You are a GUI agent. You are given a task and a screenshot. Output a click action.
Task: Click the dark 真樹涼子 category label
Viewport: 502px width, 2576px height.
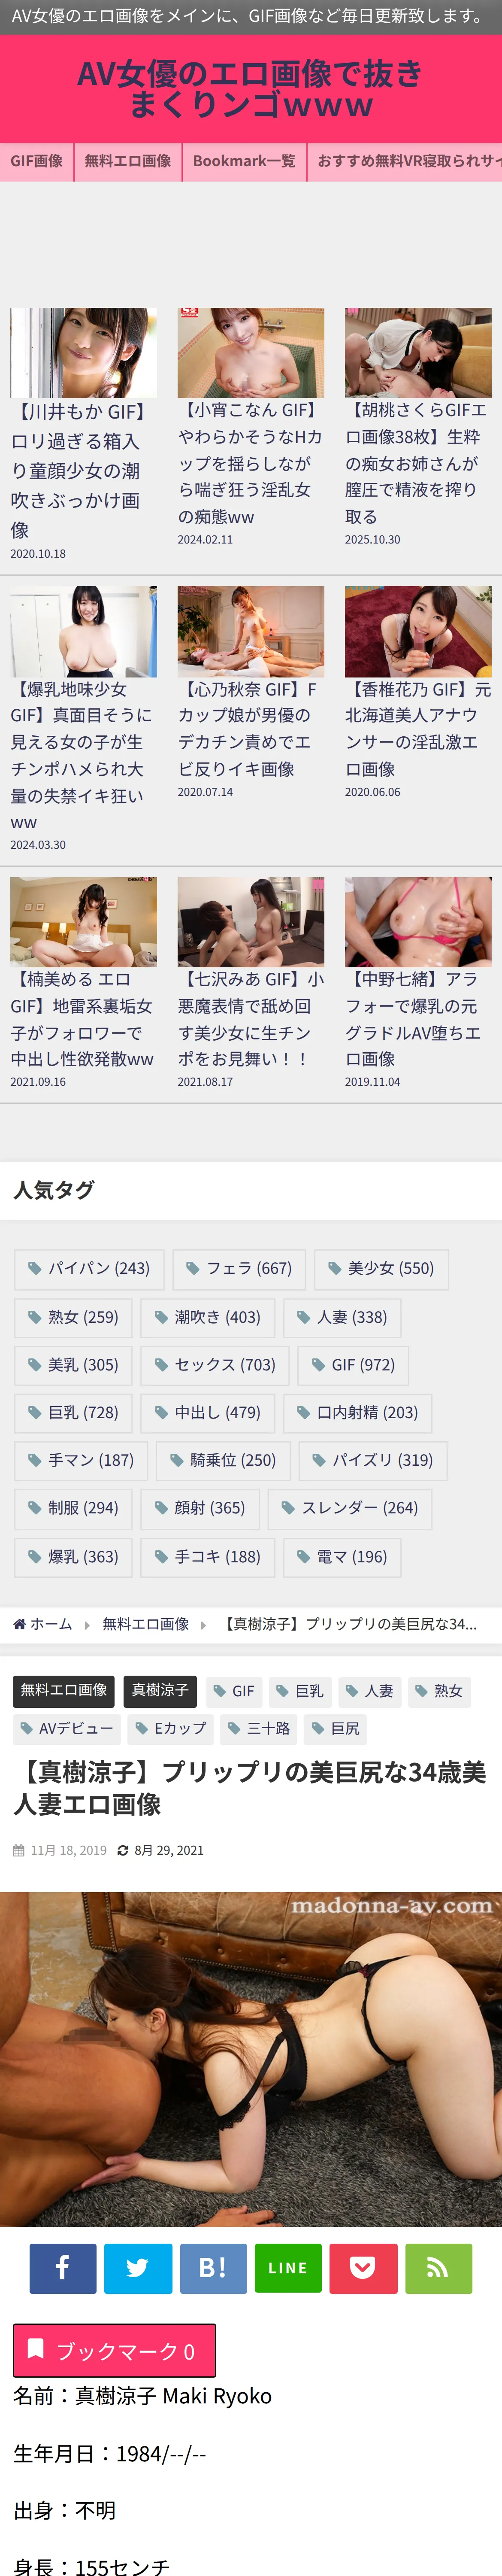(x=160, y=1690)
